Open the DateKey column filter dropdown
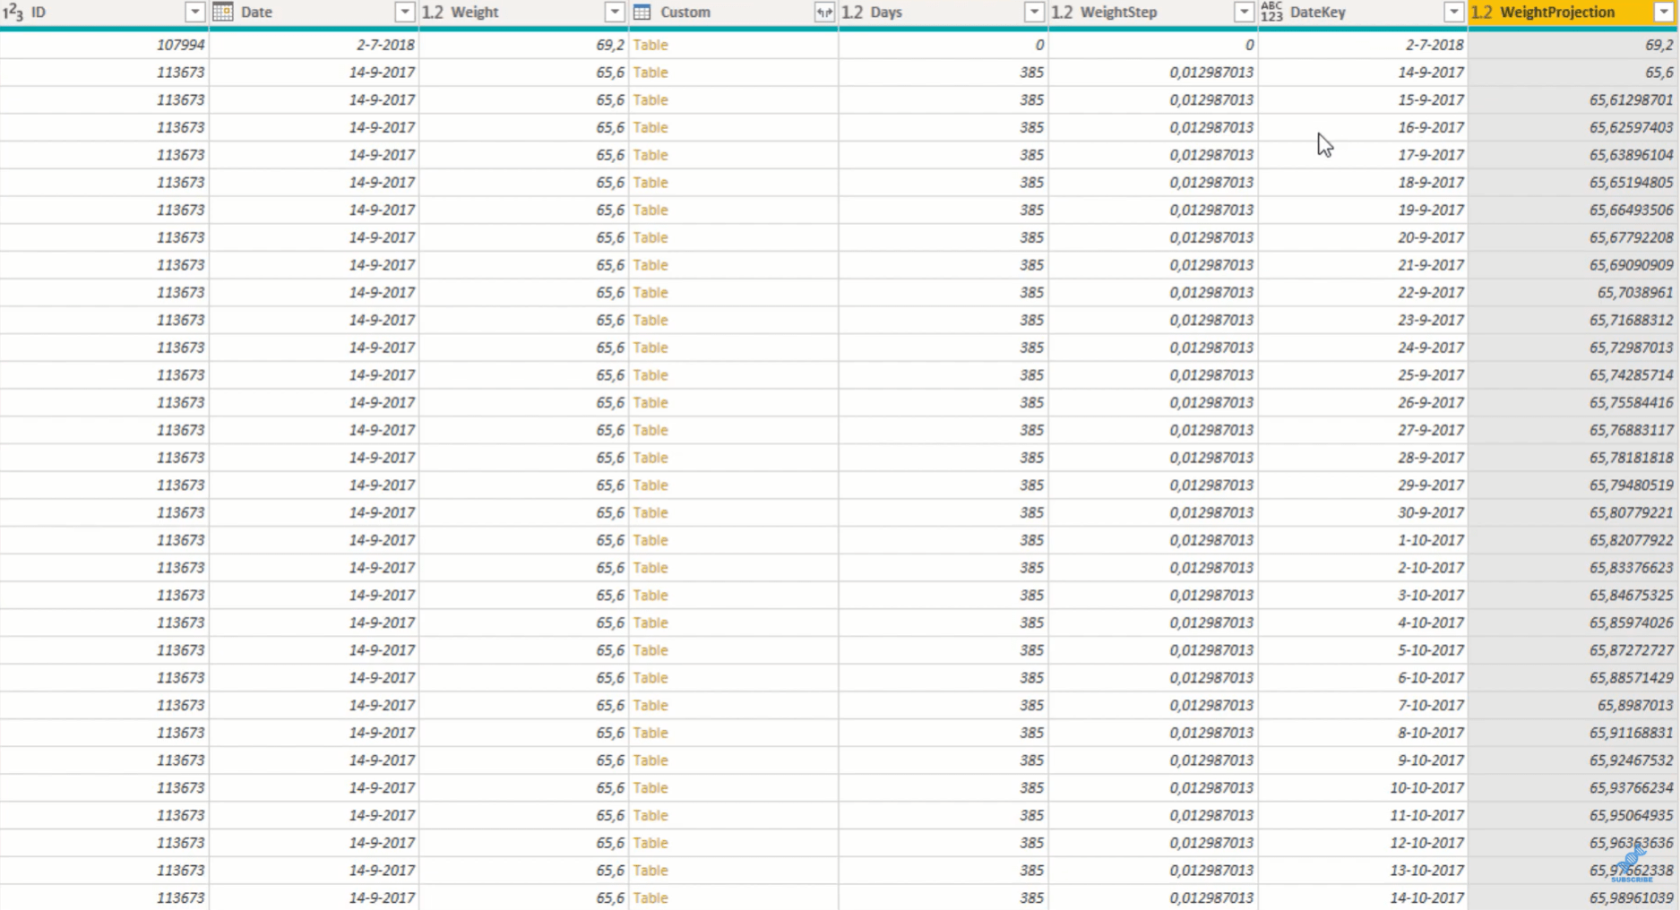 [x=1455, y=12]
